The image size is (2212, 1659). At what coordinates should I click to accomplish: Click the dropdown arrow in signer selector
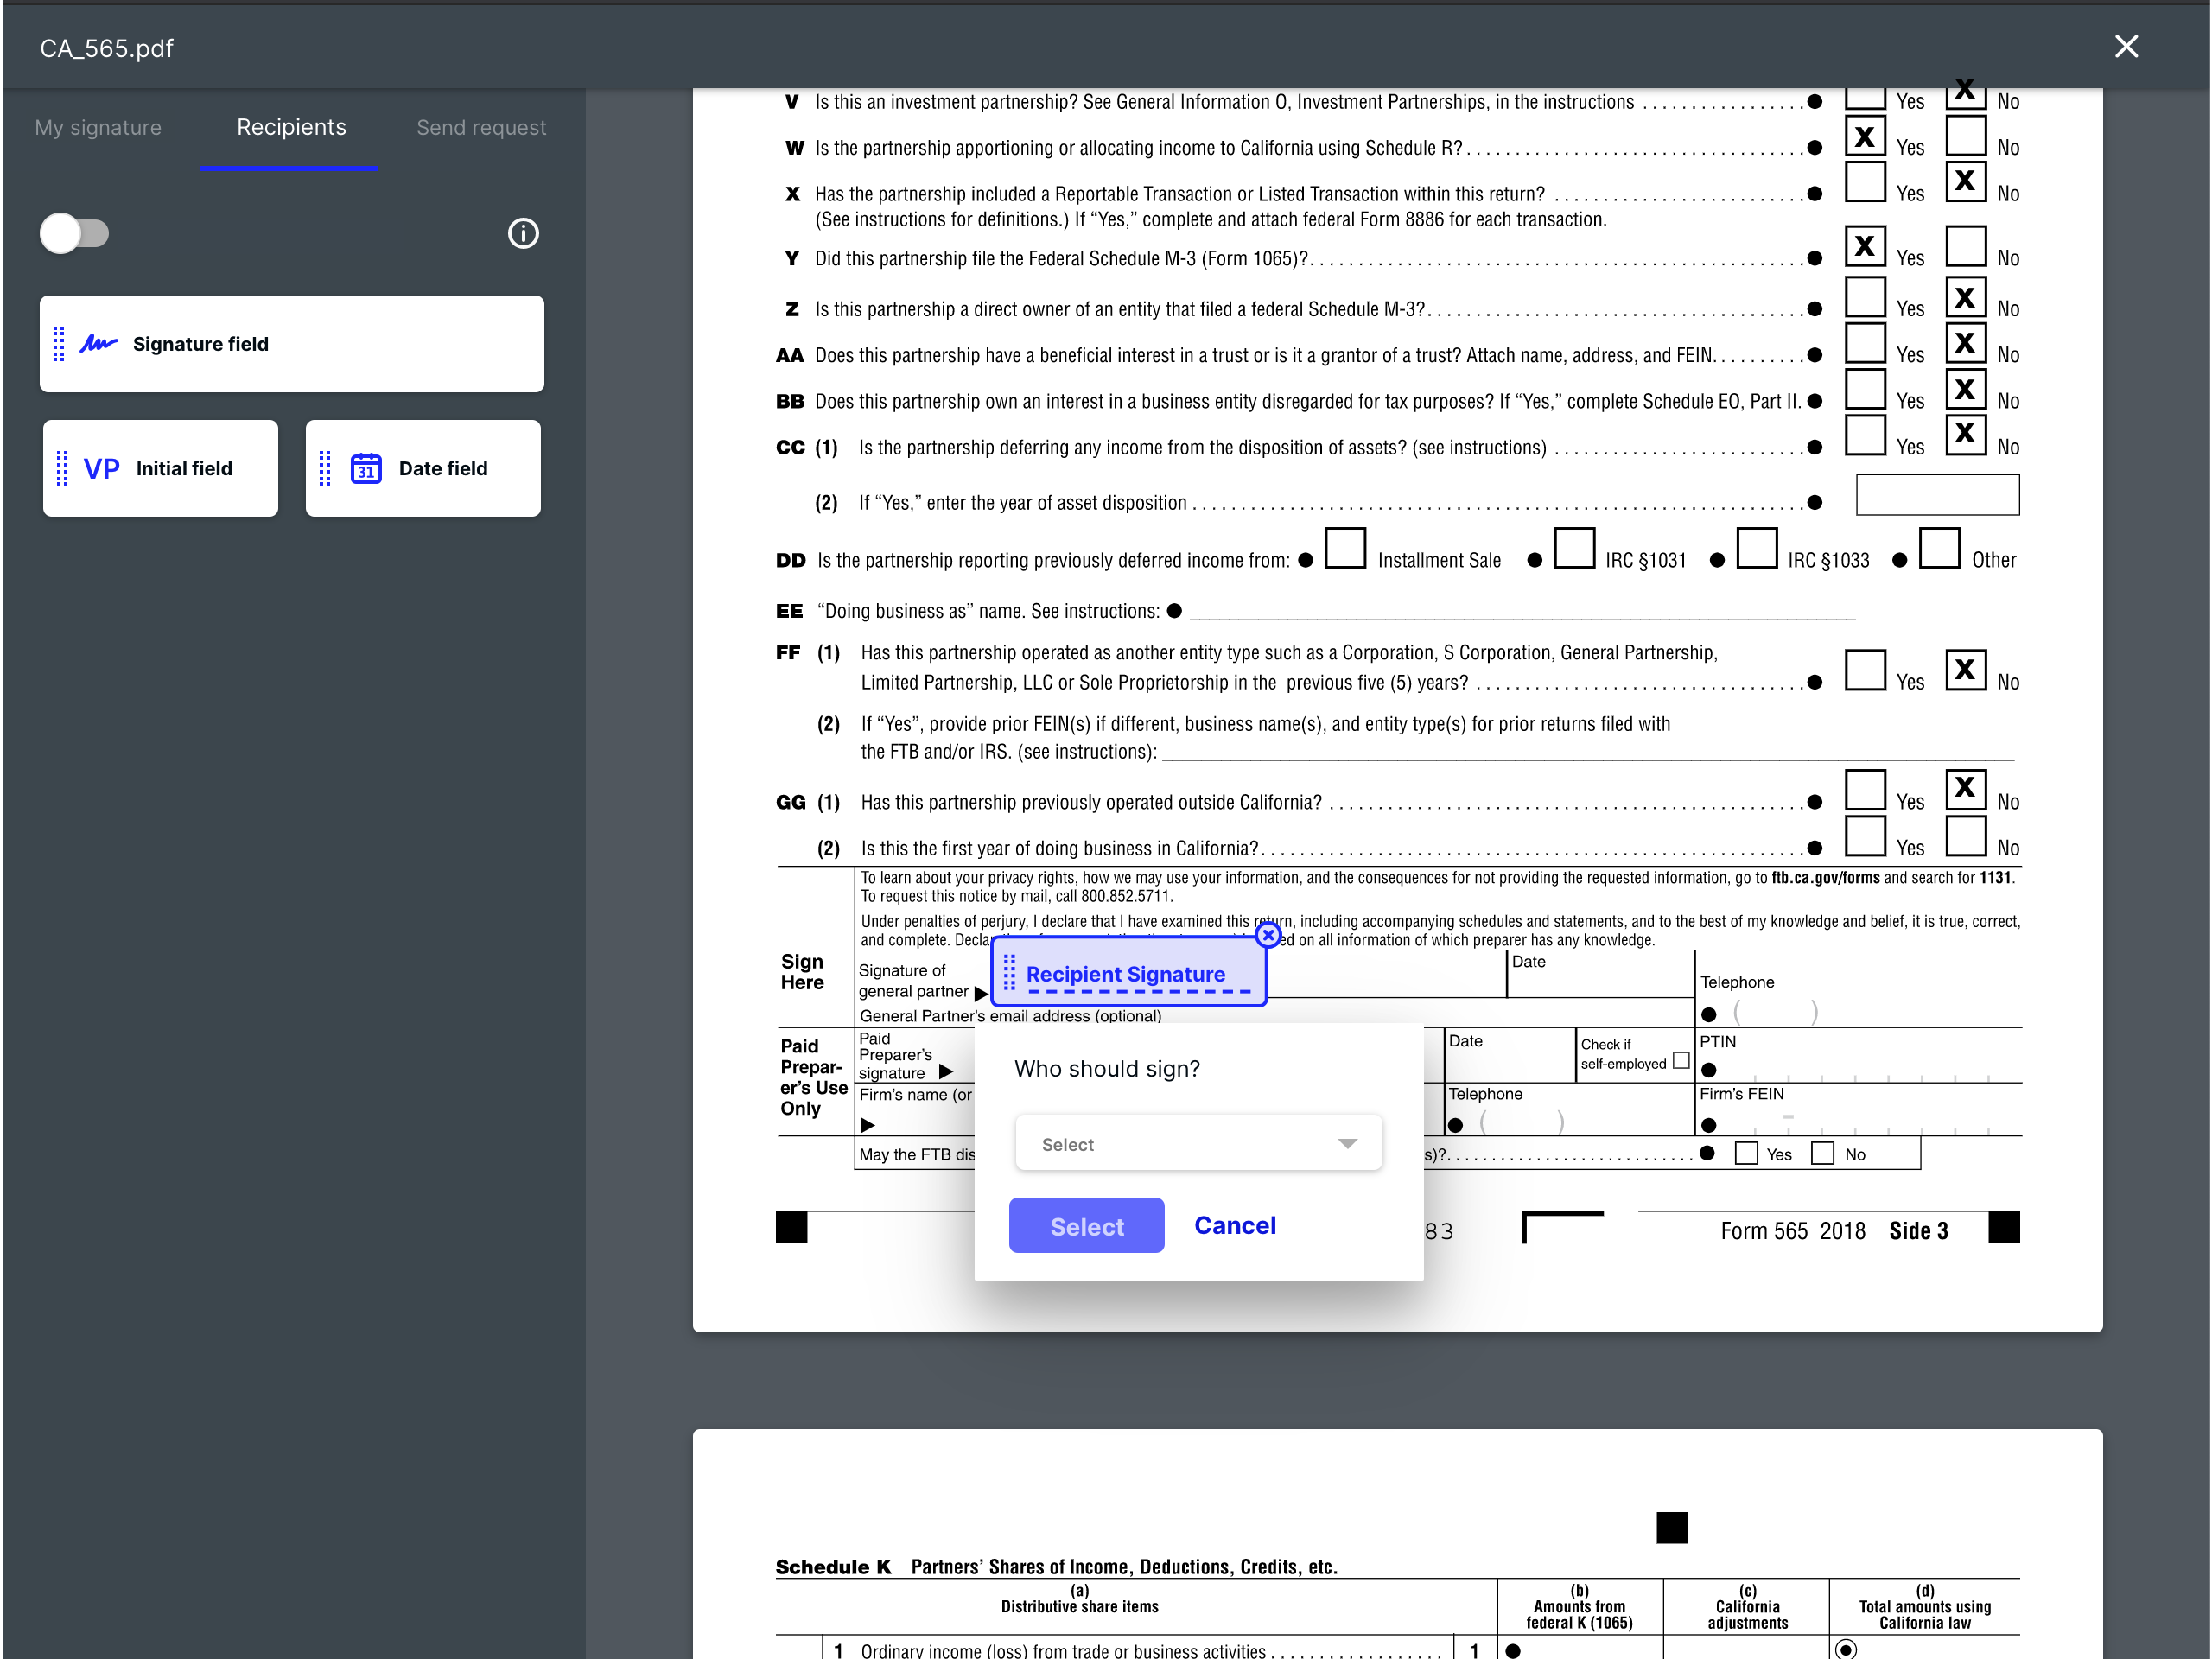(x=1347, y=1144)
